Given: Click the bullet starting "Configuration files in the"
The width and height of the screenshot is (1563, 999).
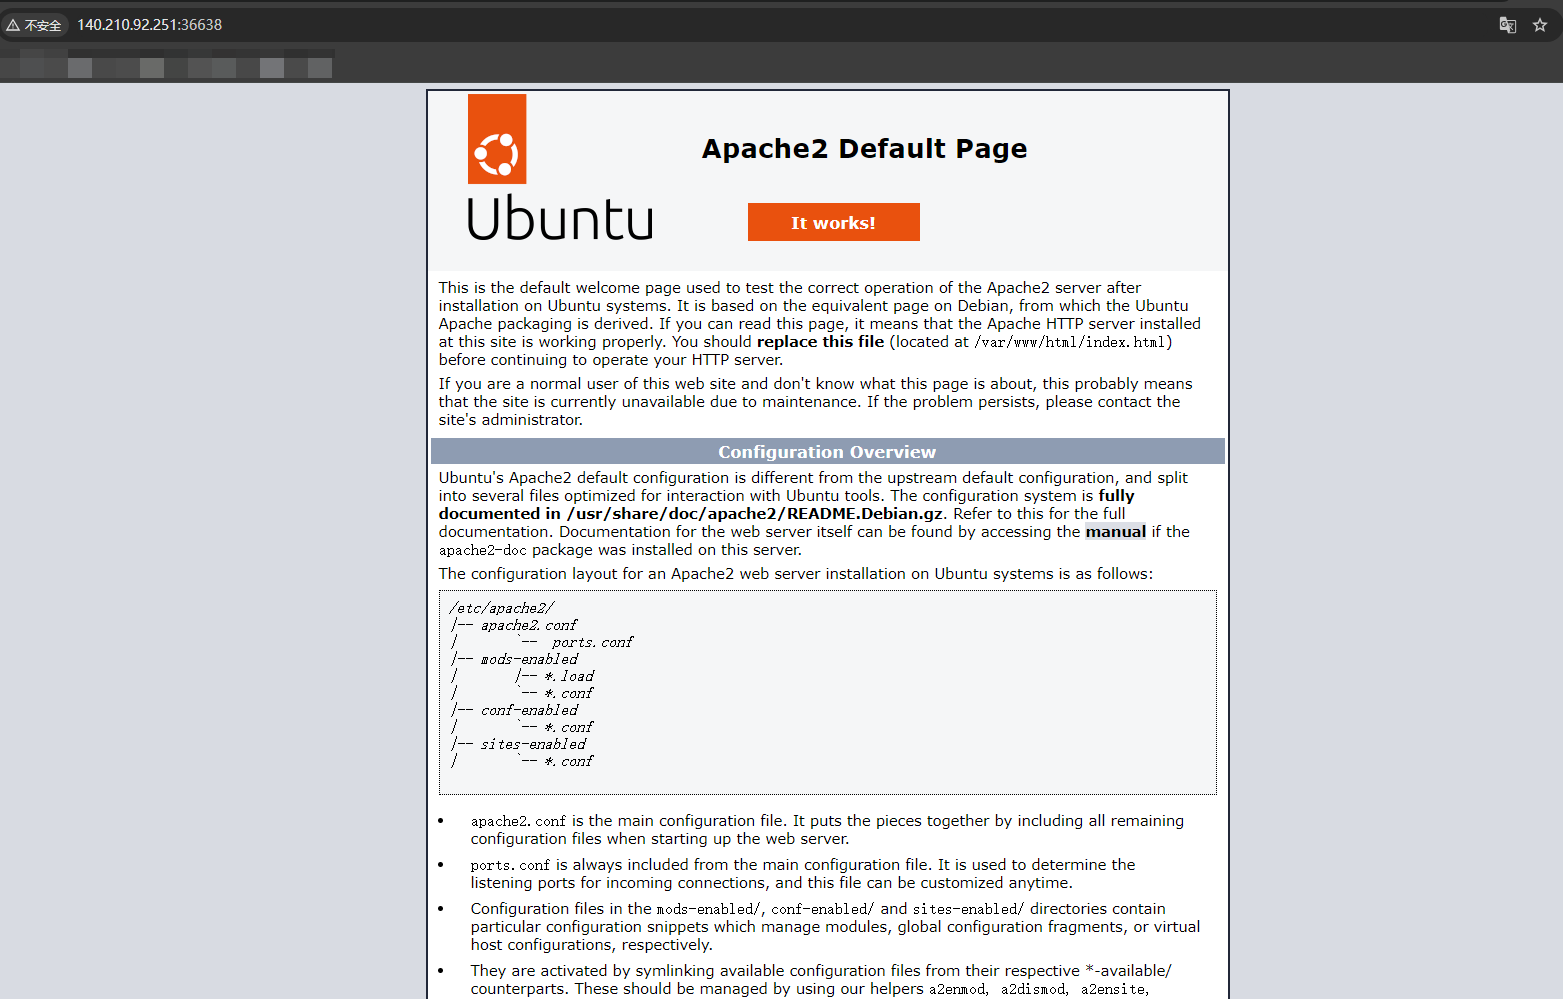Looking at the screenshot, I should coord(835,927).
